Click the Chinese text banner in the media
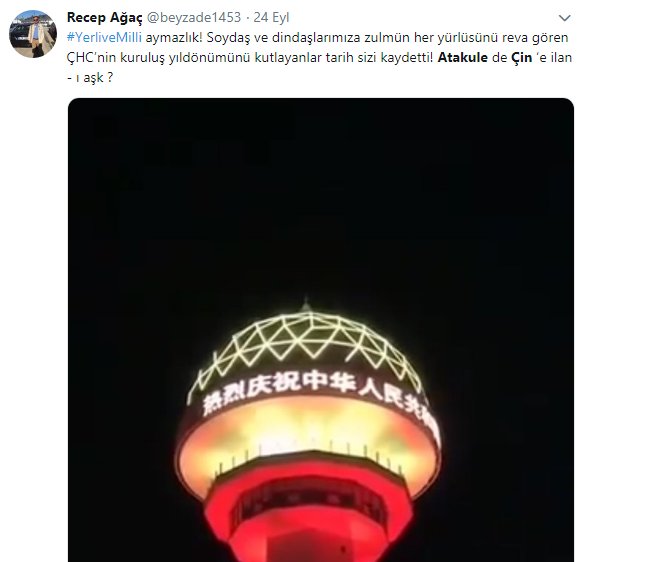 (320, 395)
